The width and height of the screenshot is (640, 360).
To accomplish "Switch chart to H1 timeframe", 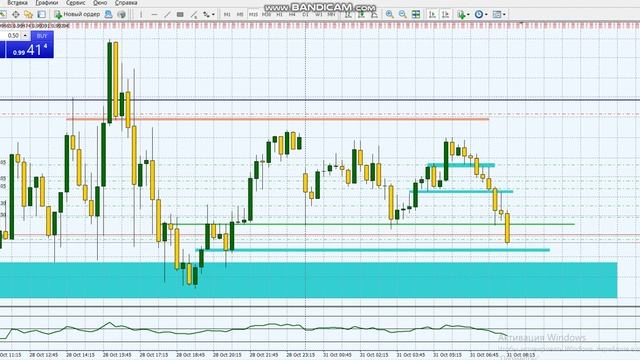I will pos(280,15).
